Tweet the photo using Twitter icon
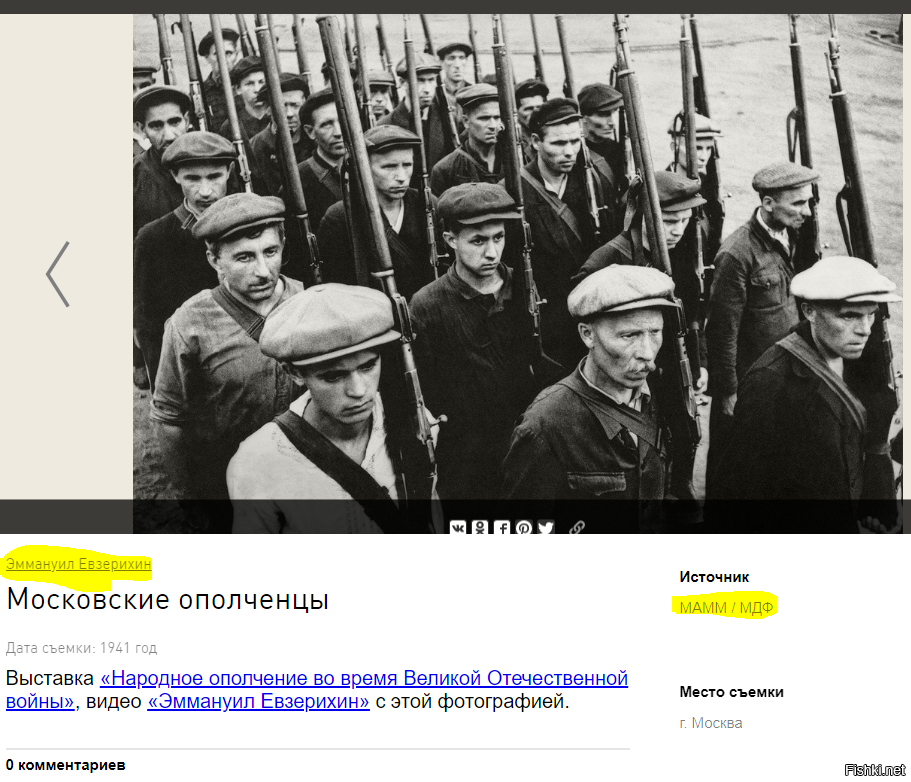Image resolution: width=911 pixels, height=782 pixels. (x=546, y=528)
